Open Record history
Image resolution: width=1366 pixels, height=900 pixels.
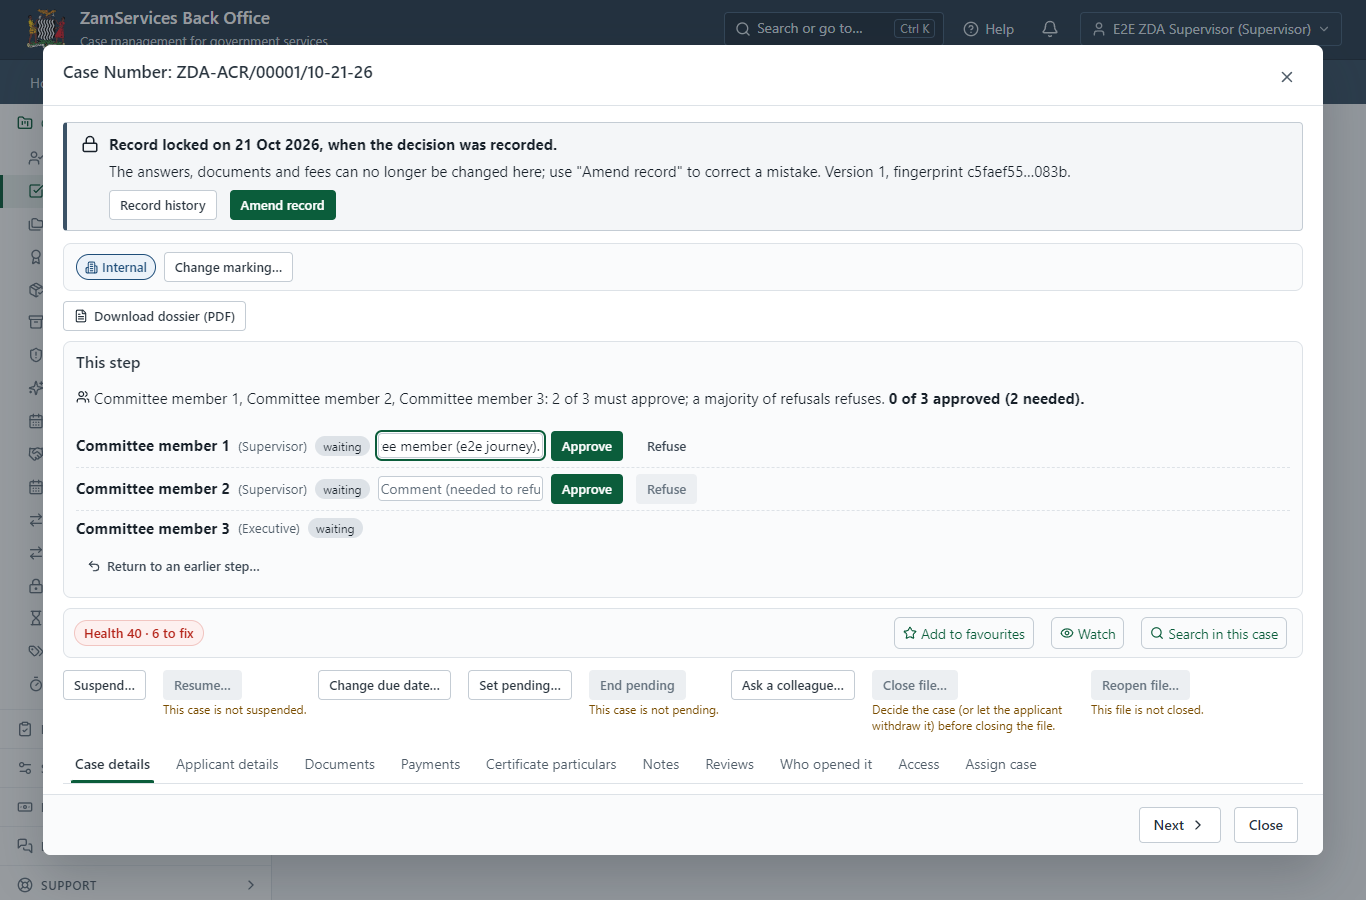point(163,205)
